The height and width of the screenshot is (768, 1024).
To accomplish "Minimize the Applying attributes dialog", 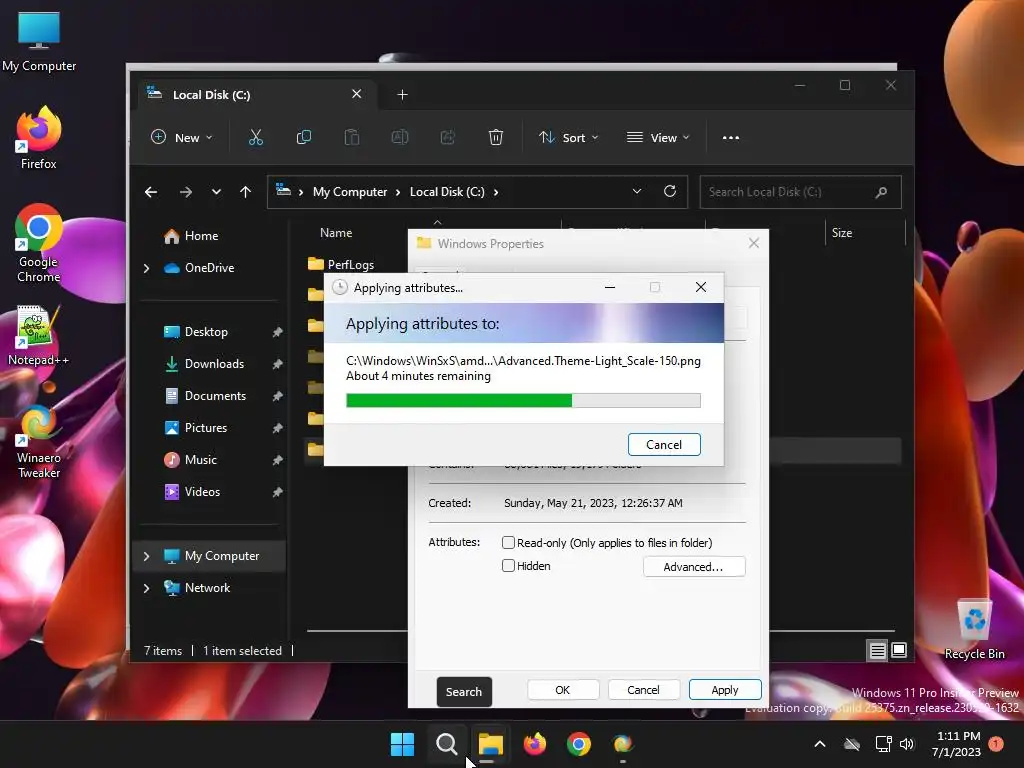I will pos(610,287).
